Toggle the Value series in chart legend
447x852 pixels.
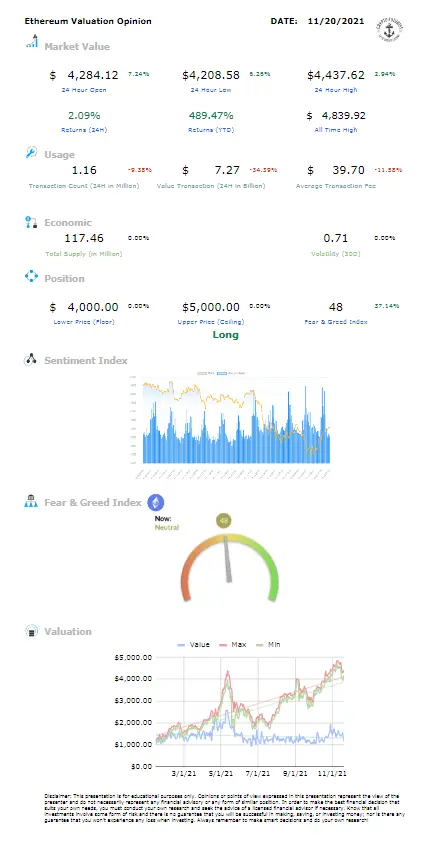[x=193, y=644]
